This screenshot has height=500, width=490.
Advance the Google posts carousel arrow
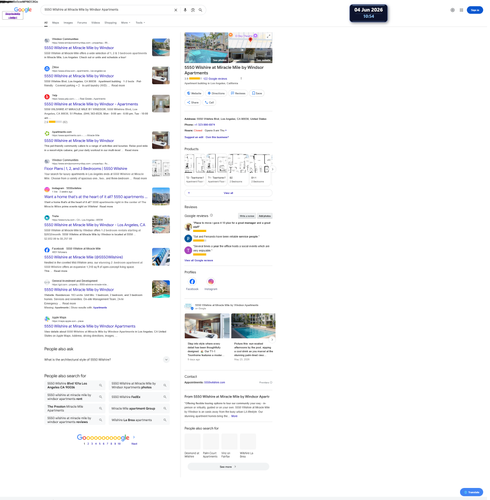click(x=272, y=340)
